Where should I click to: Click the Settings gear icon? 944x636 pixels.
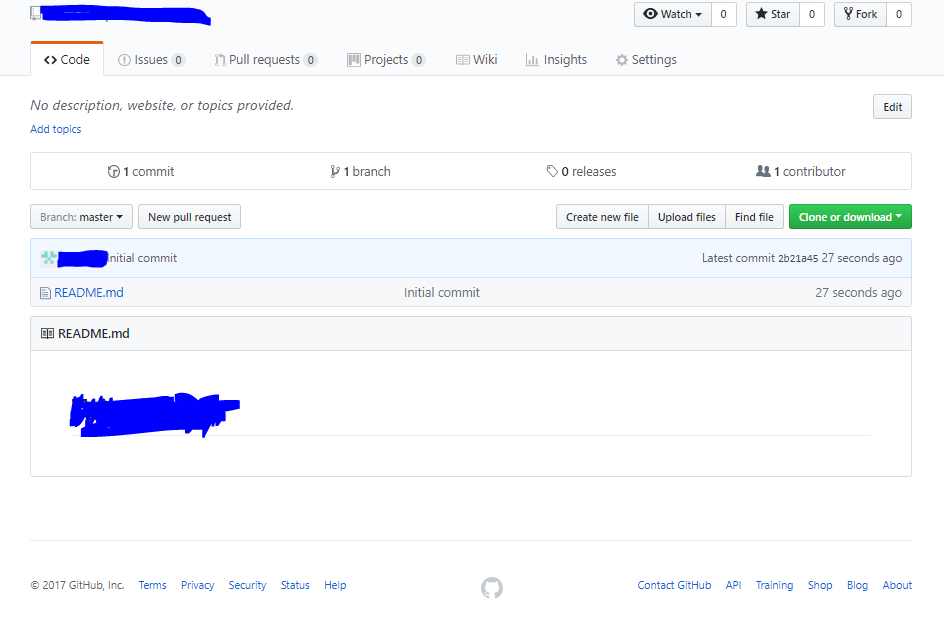click(x=622, y=60)
